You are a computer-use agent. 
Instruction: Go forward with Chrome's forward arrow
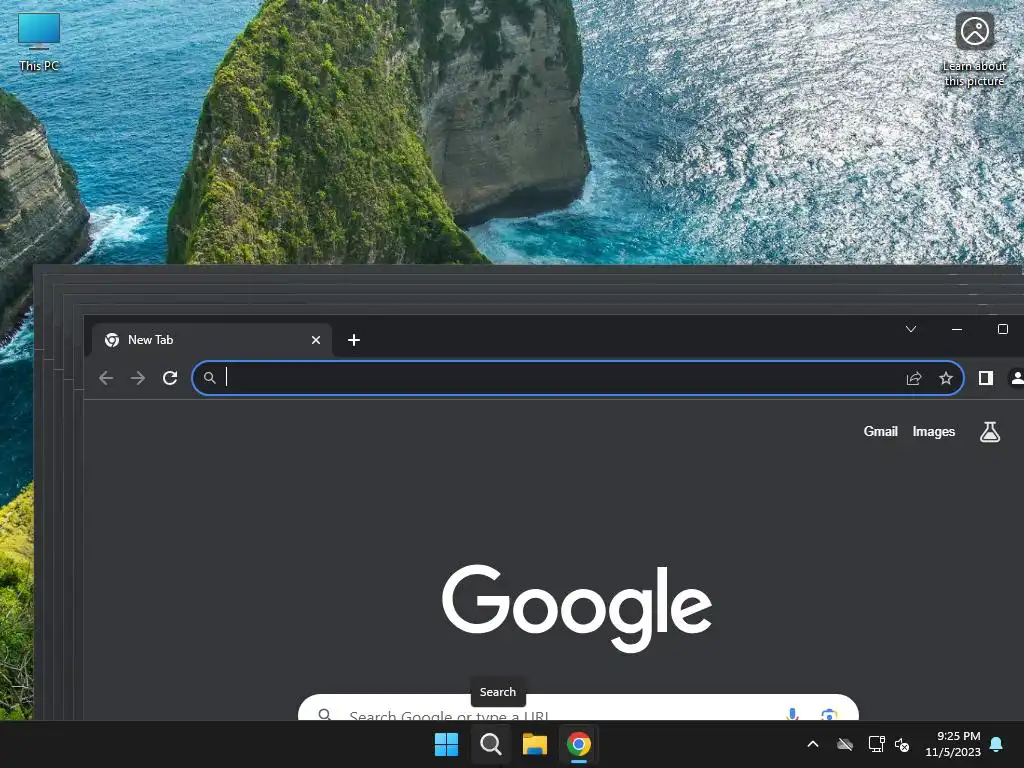tap(138, 378)
